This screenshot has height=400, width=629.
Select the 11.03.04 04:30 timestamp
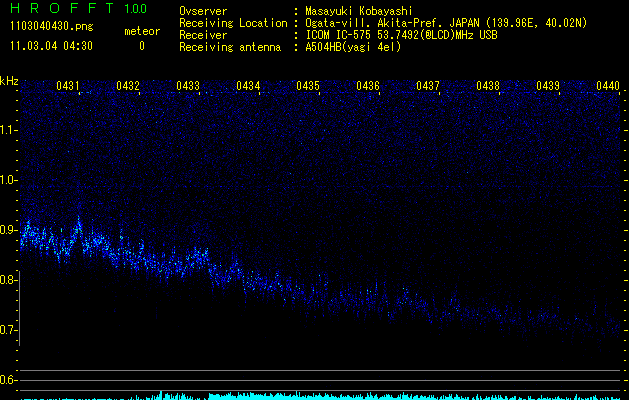pos(50,46)
